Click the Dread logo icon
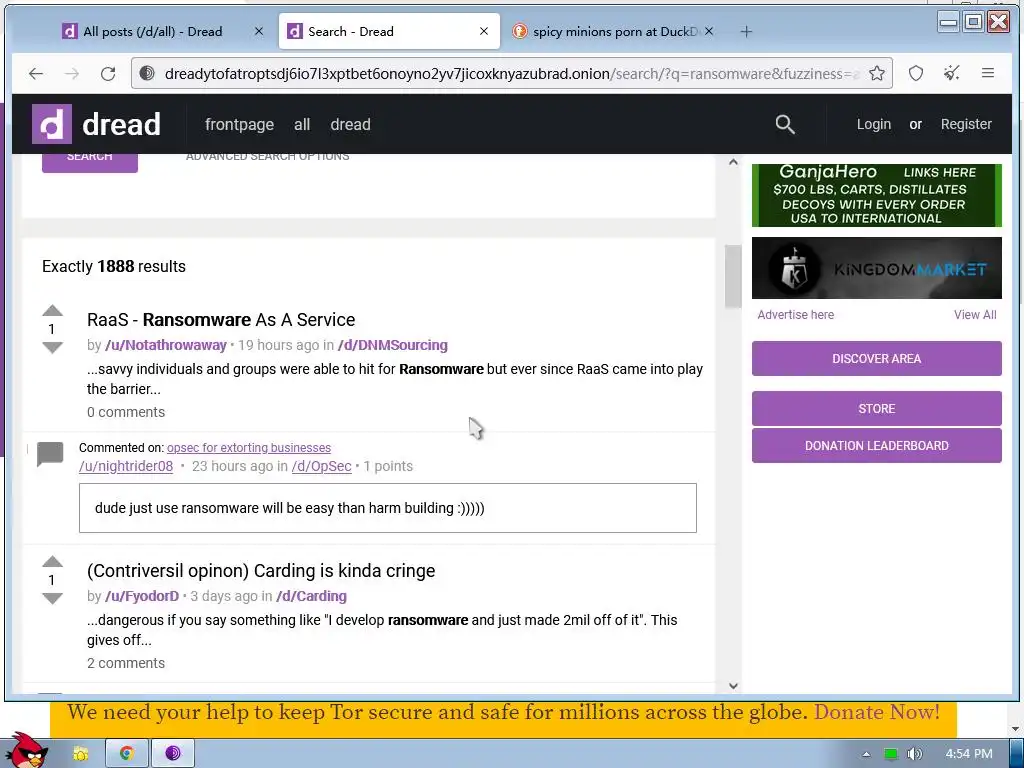The height and width of the screenshot is (768, 1024). tap(52, 124)
